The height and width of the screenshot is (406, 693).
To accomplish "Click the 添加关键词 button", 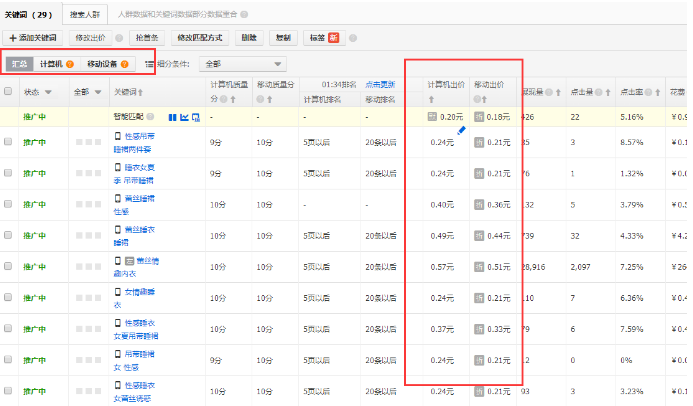I will coord(33,38).
